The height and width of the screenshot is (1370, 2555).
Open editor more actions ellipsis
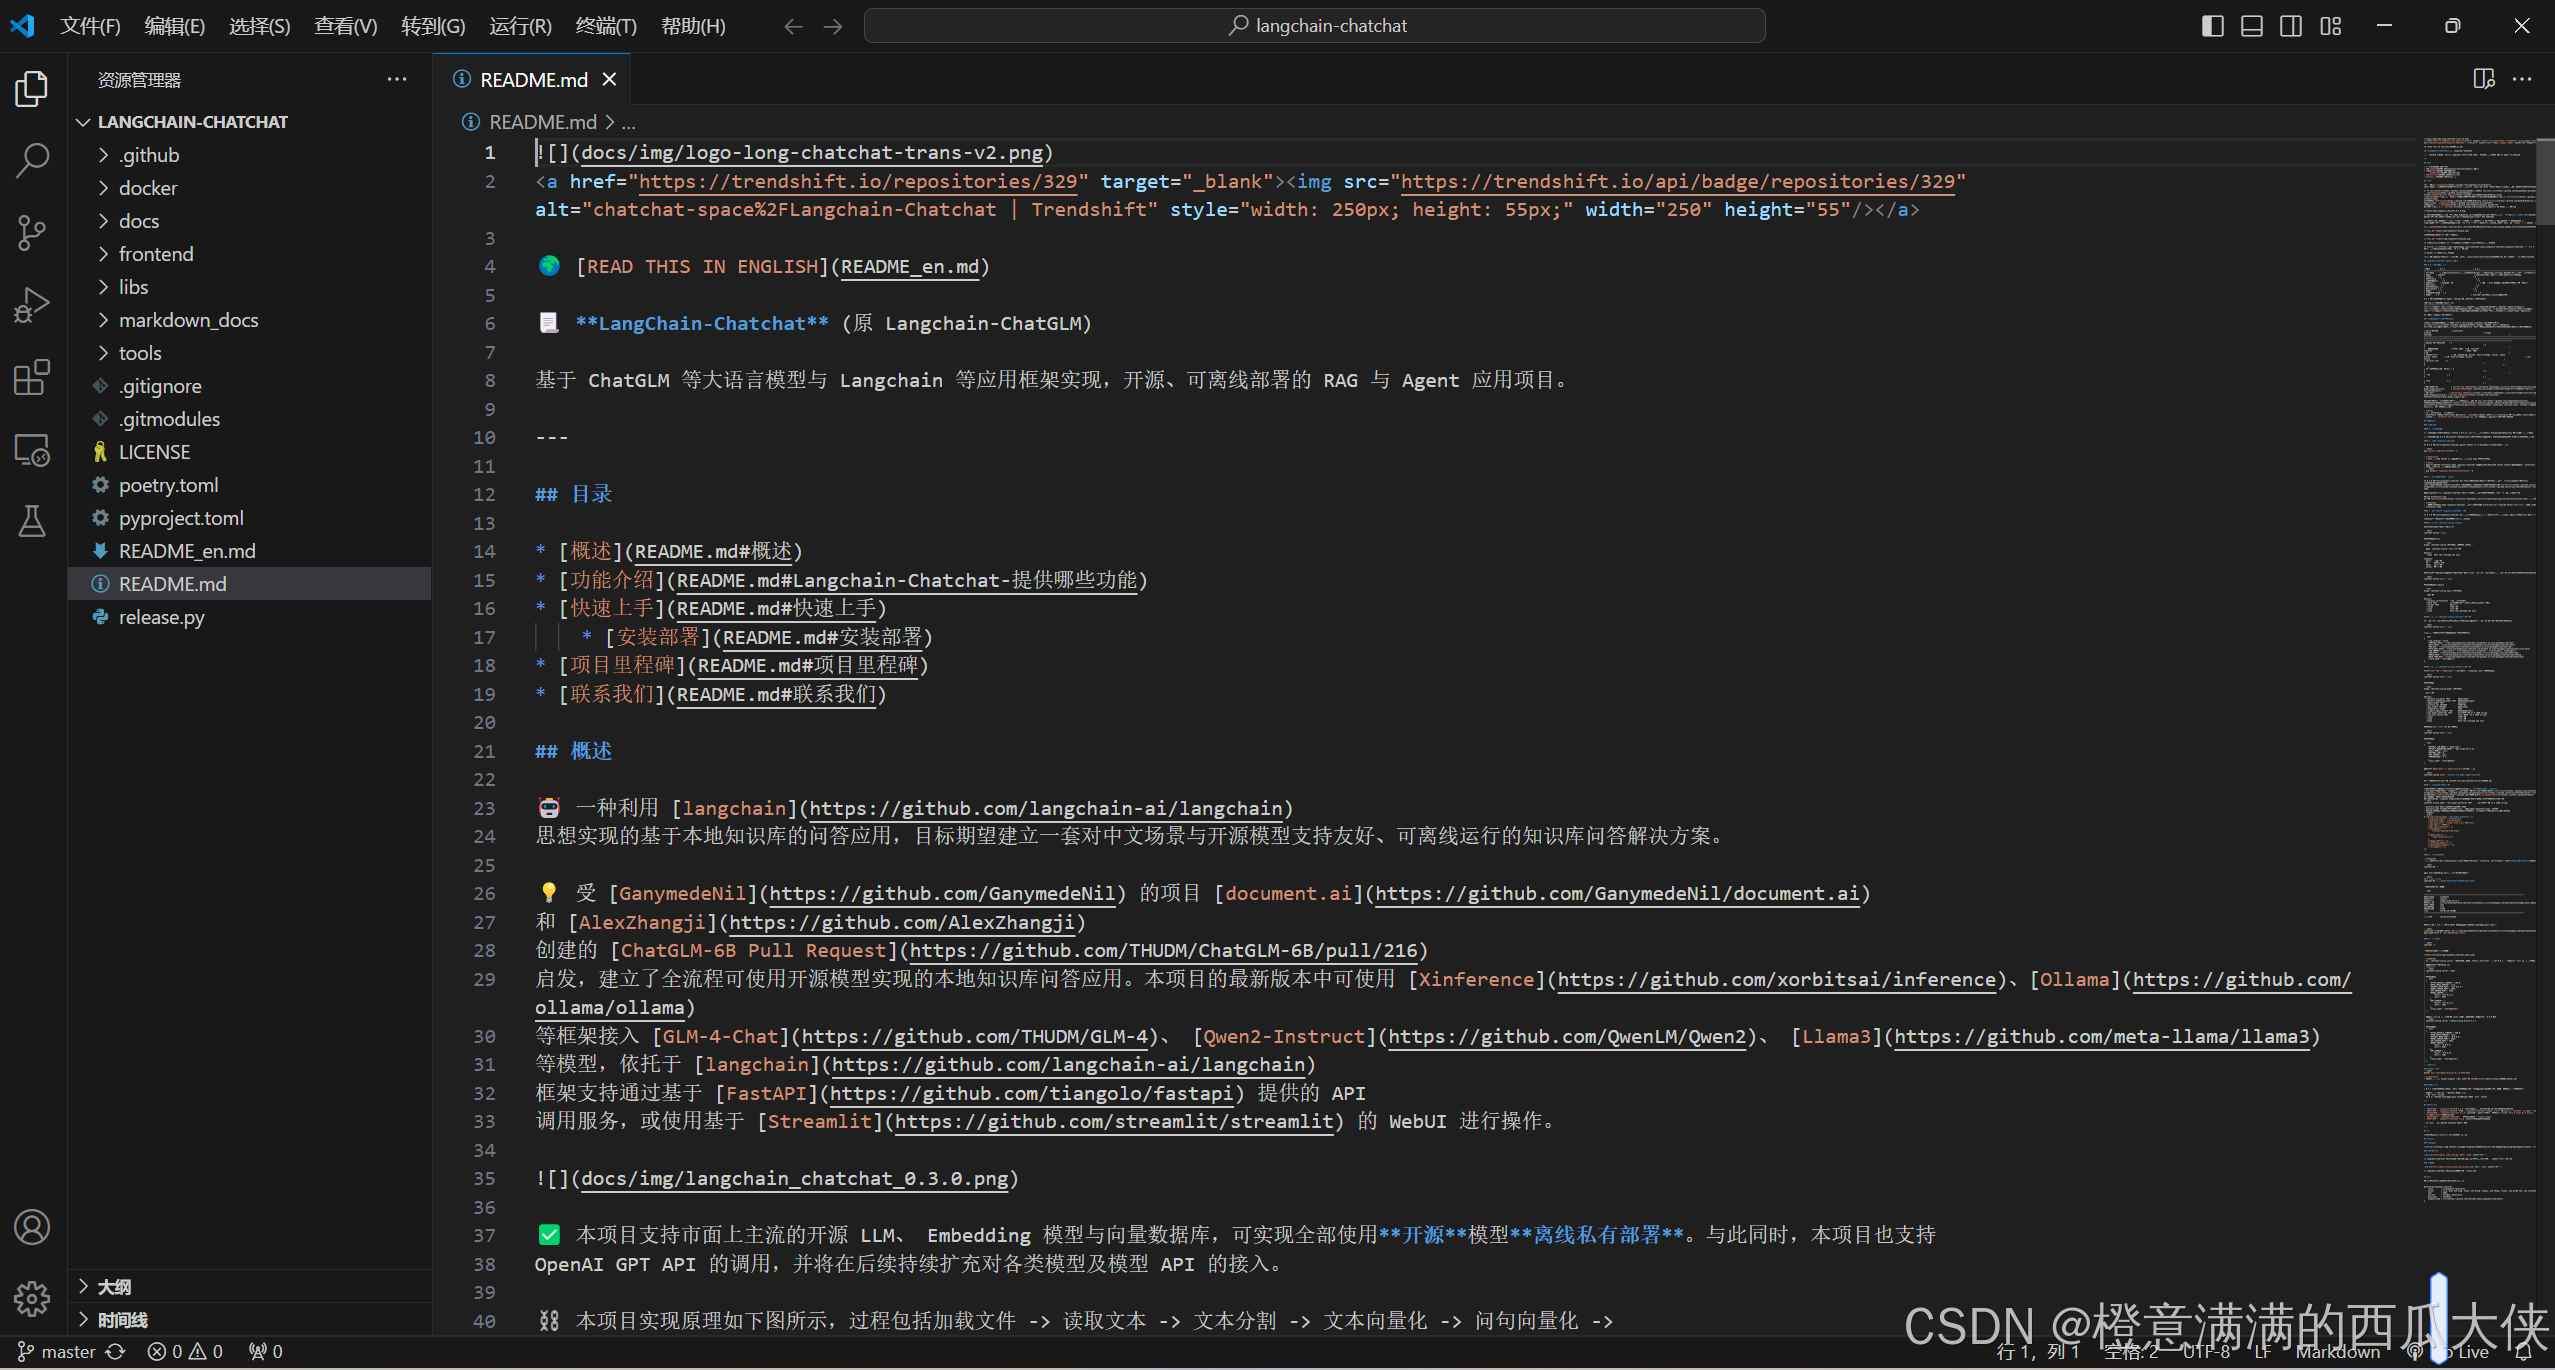point(2522,79)
